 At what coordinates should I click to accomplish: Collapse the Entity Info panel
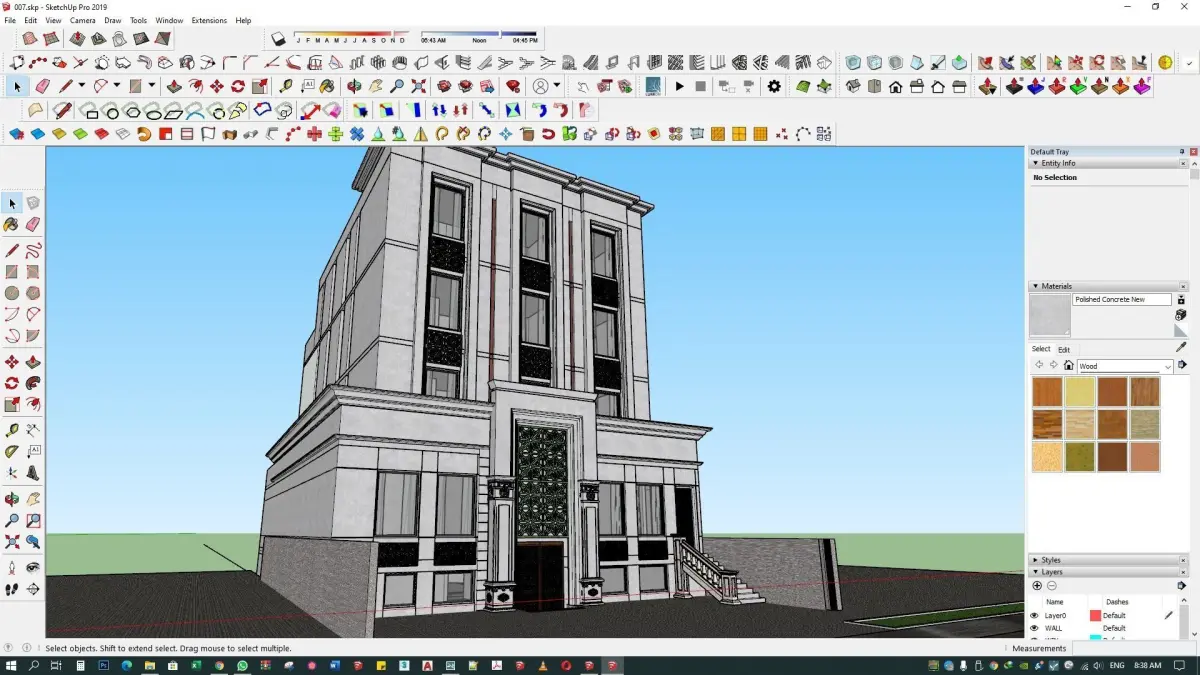point(1035,163)
